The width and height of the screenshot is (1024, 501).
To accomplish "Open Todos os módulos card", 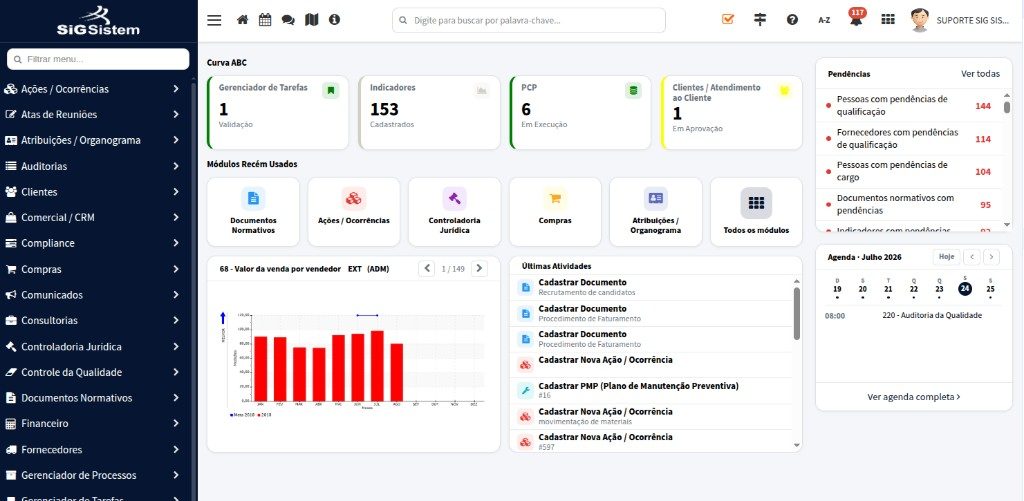I will point(756,212).
